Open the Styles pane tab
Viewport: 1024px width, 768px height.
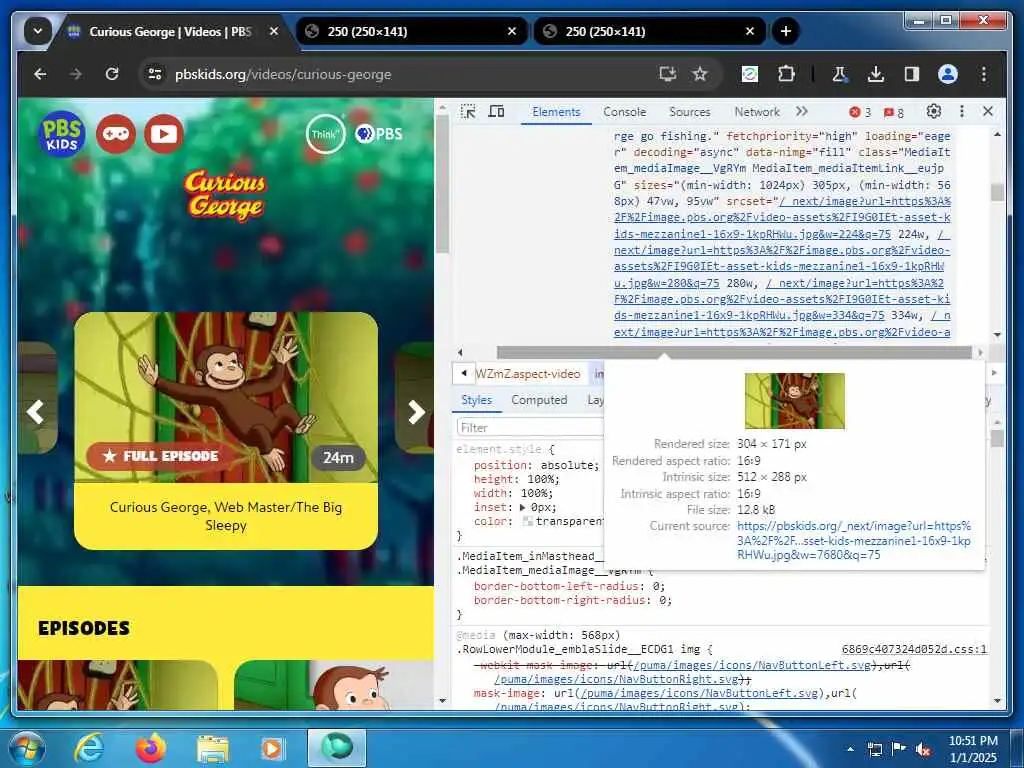click(x=477, y=400)
